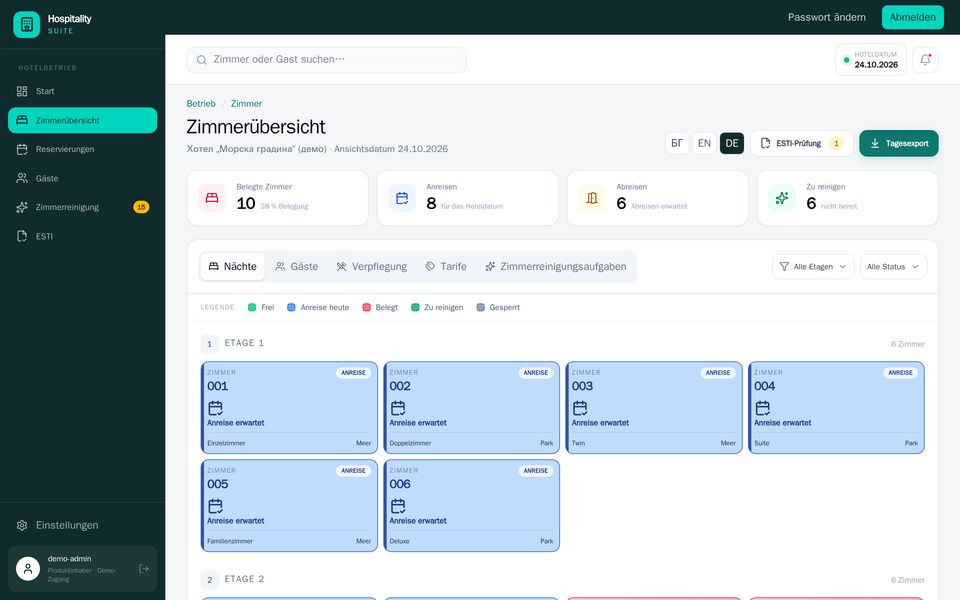Screen dimensions: 960x600
Task: Click the red Belegt legend swatch
Action: [367, 307]
